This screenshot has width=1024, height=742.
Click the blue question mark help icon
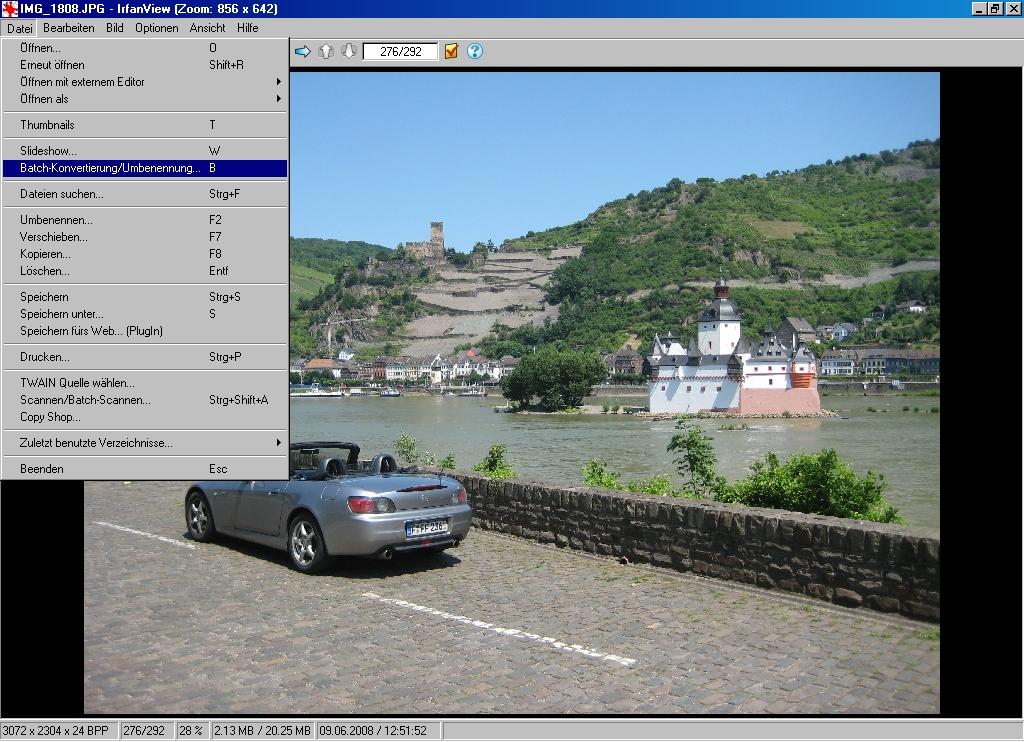coord(475,51)
